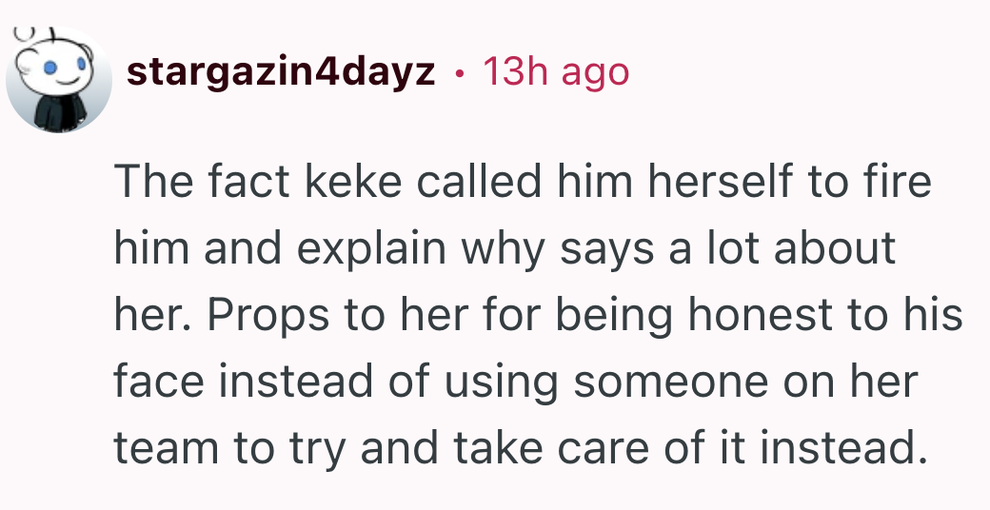Click the dot separator before the timestamp
Viewport: 990px width, 510px height.
[459, 75]
